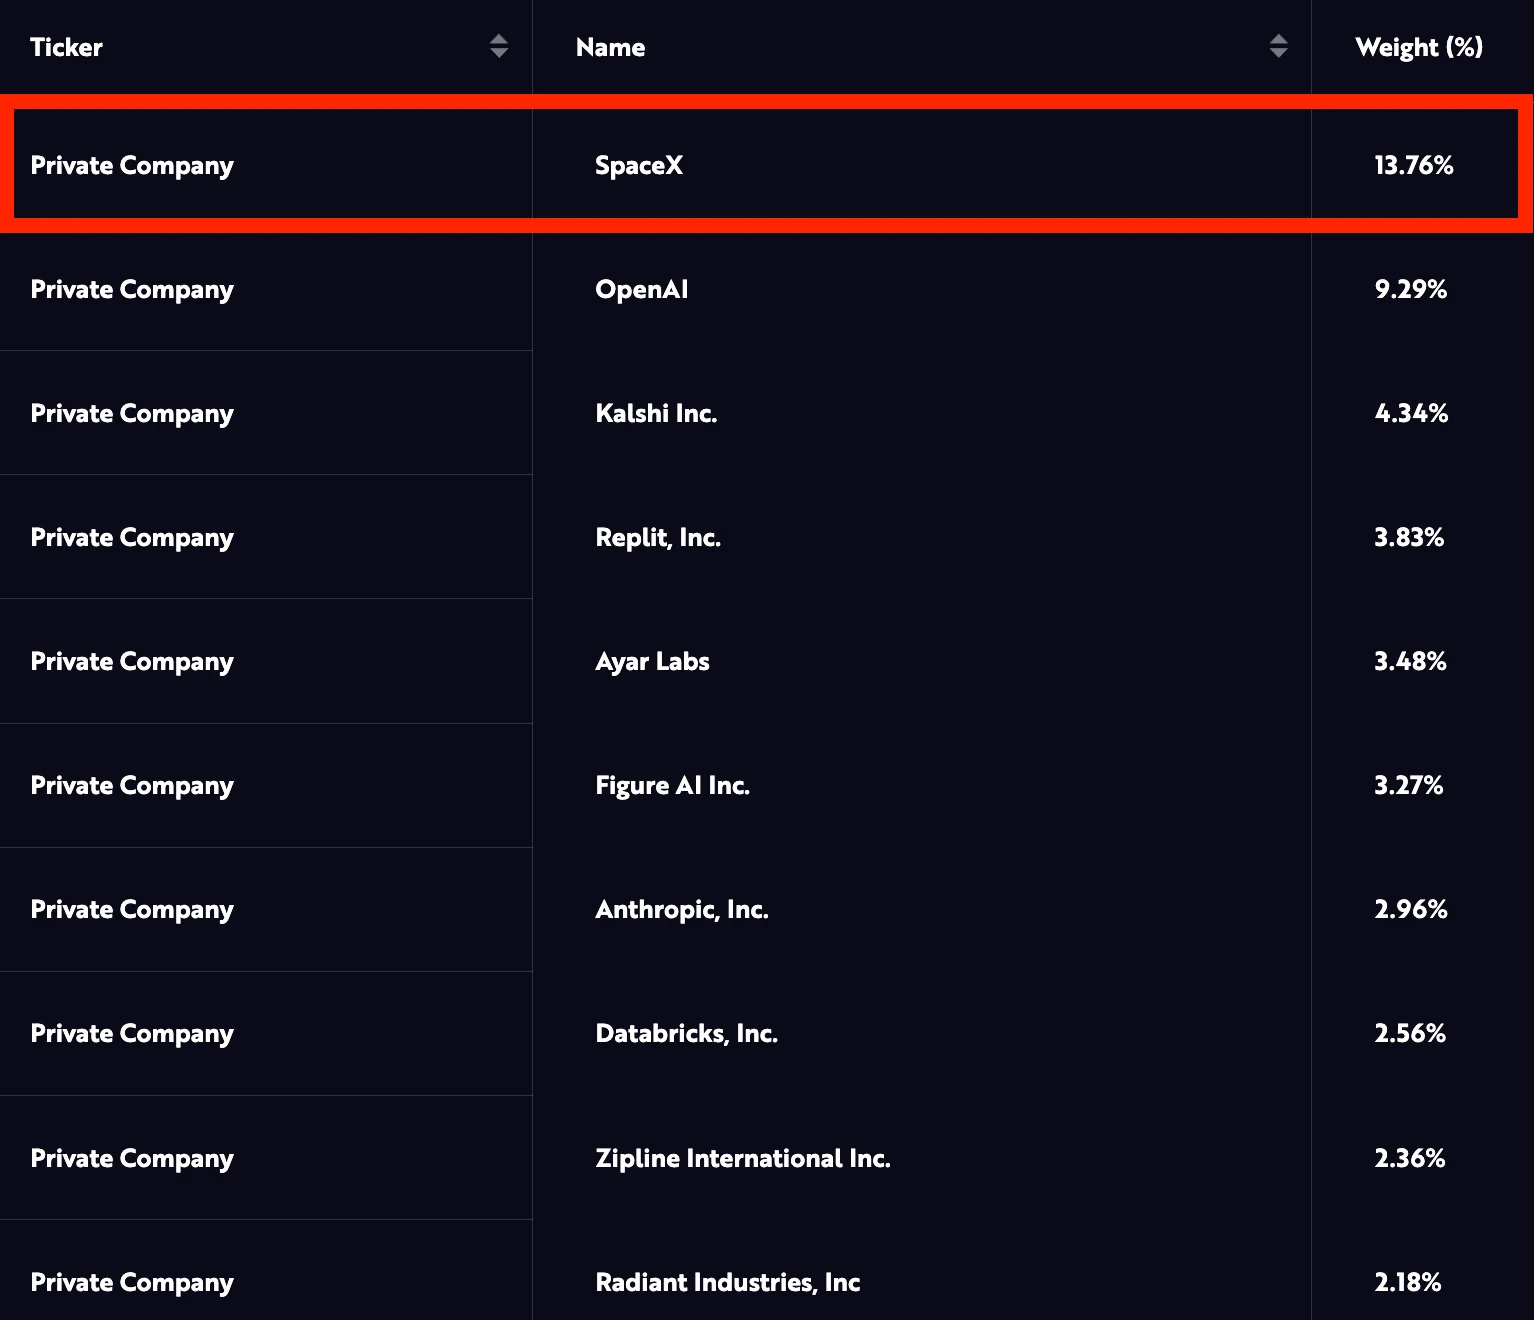The height and width of the screenshot is (1320, 1534).
Task: Click the 3.48% weight value
Action: 1410,661
